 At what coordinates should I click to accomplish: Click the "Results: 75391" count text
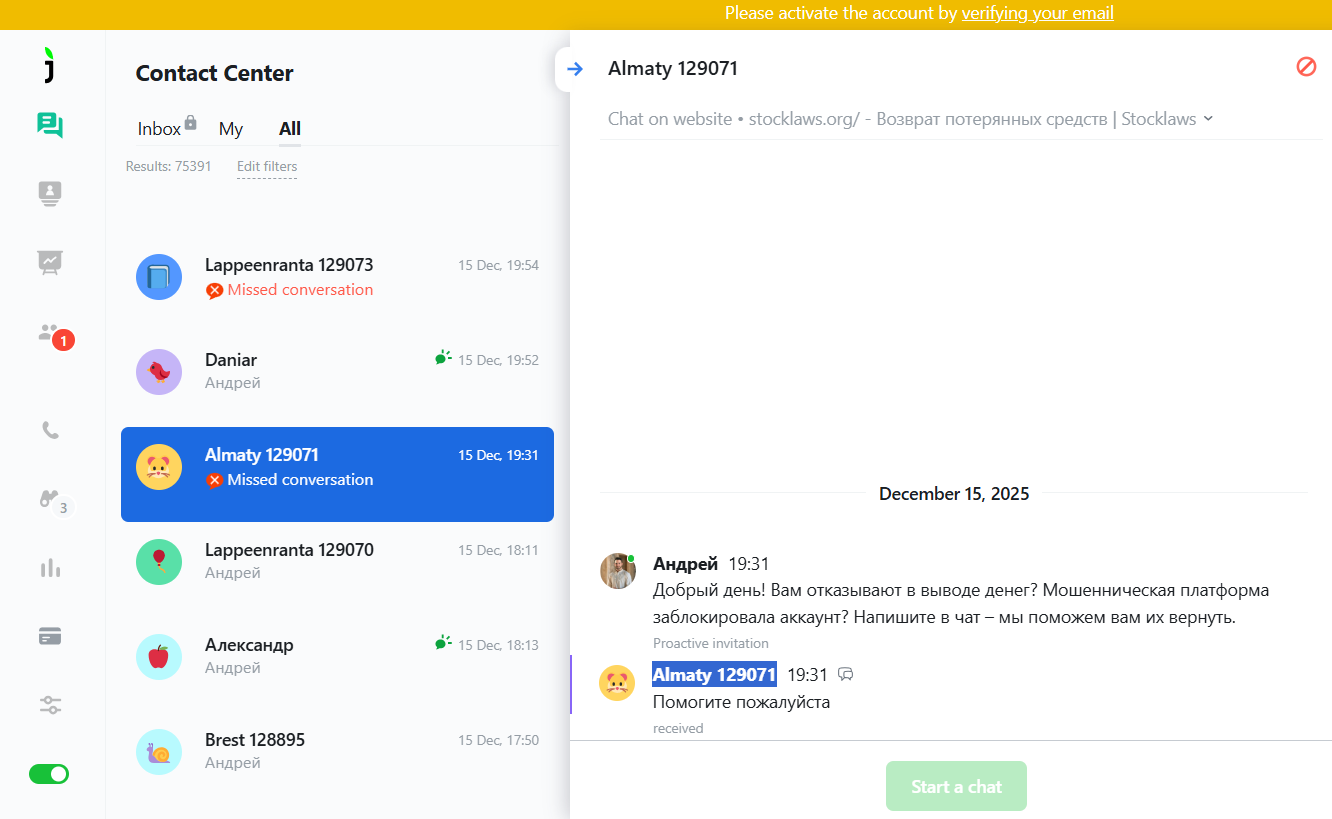point(168,167)
